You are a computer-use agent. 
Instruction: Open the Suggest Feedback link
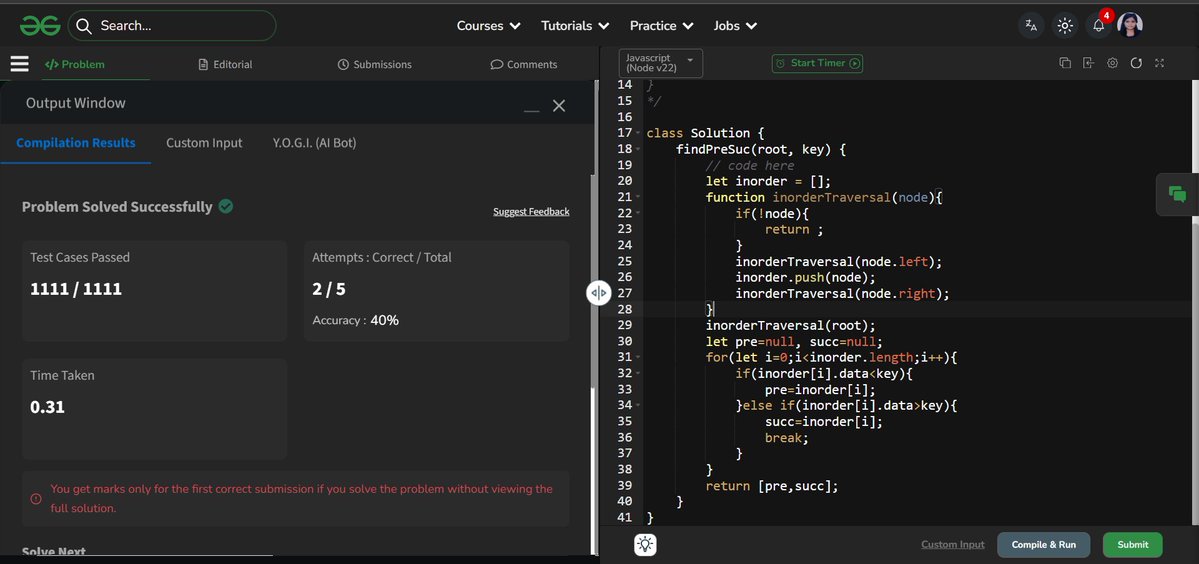[x=531, y=212]
